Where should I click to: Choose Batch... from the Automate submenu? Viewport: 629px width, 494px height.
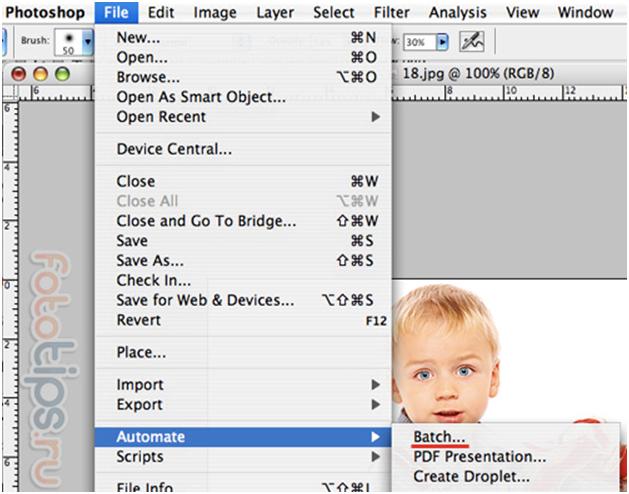(440, 437)
